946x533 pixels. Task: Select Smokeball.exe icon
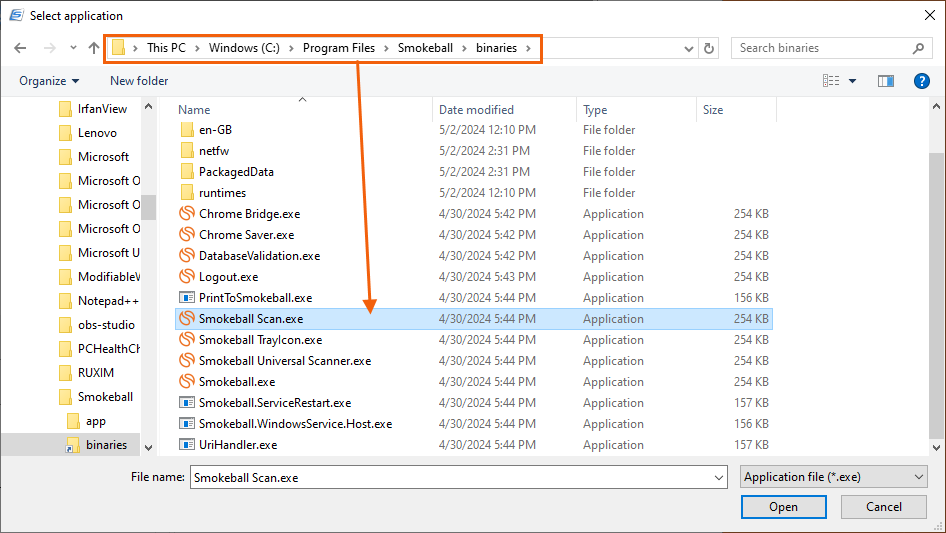click(x=187, y=381)
